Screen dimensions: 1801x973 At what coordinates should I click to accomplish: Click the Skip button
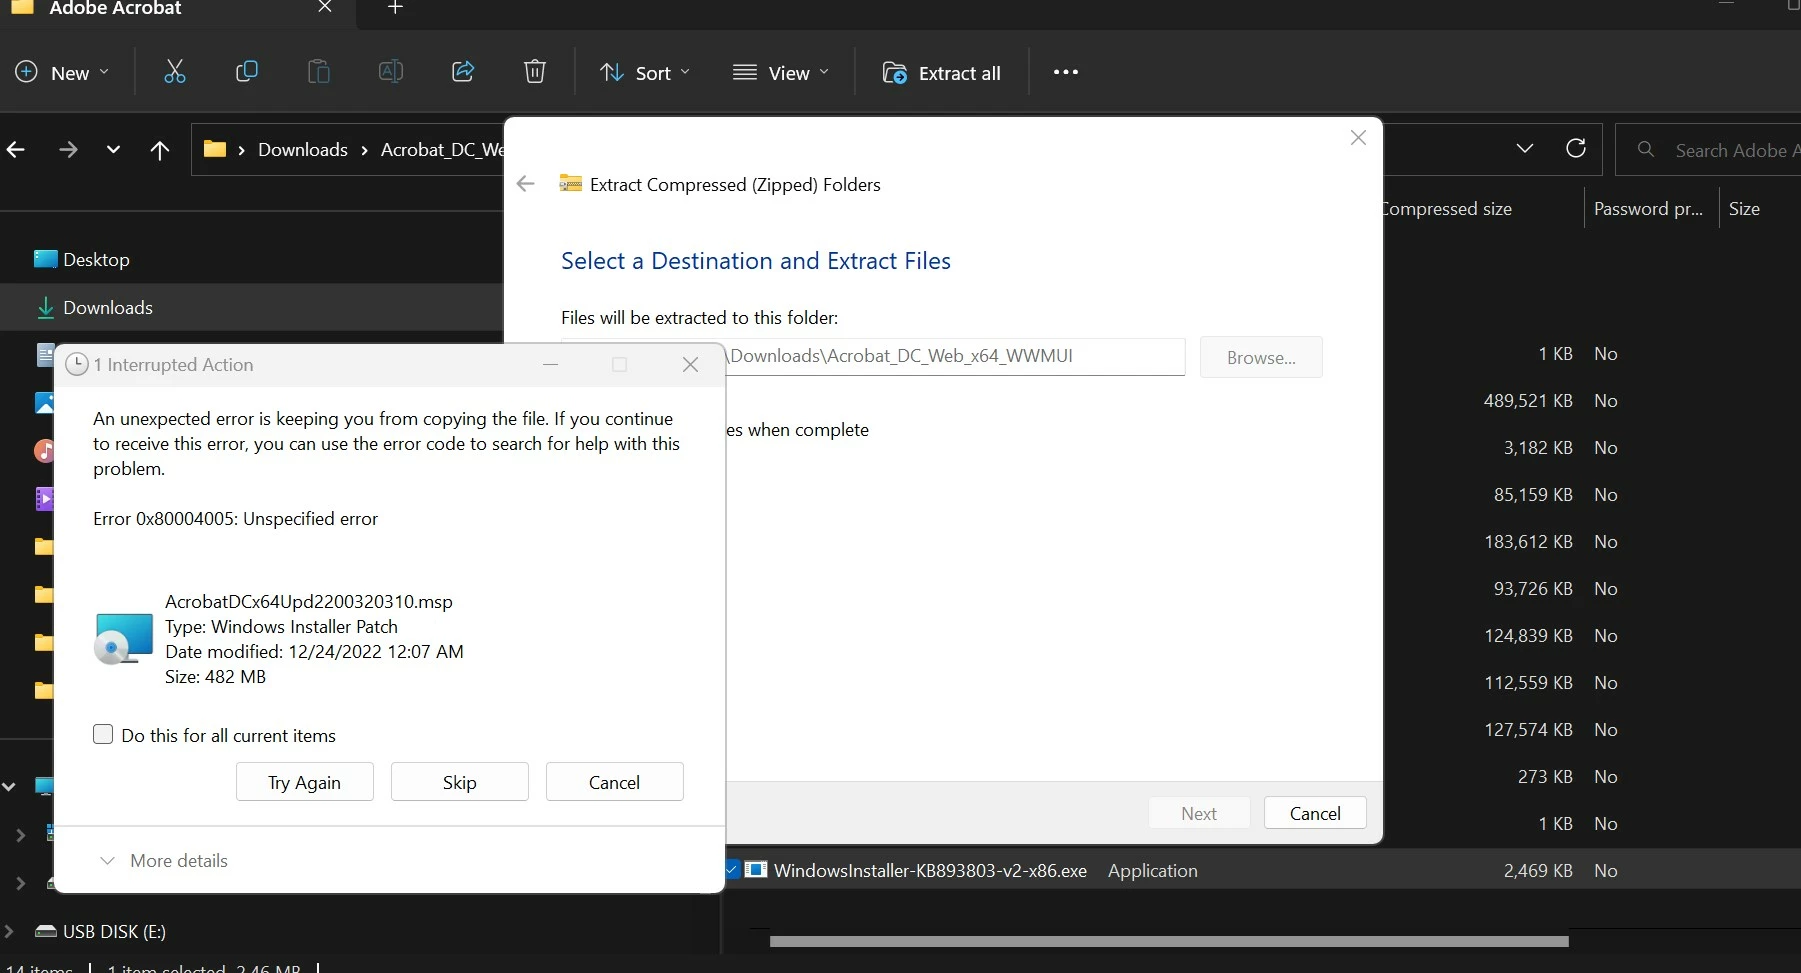[460, 782]
